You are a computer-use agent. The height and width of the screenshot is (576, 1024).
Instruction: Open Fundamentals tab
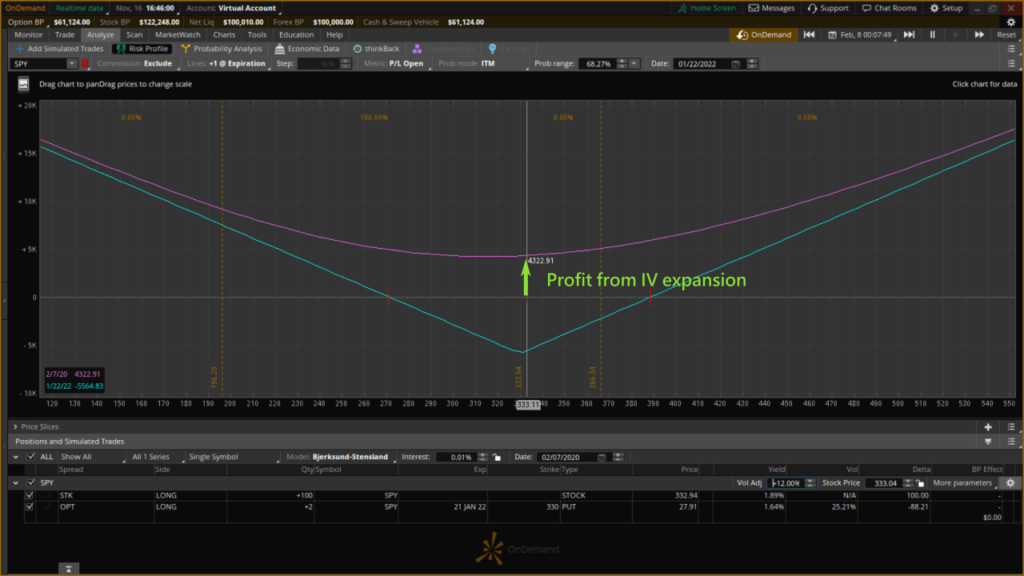point(443,48)
